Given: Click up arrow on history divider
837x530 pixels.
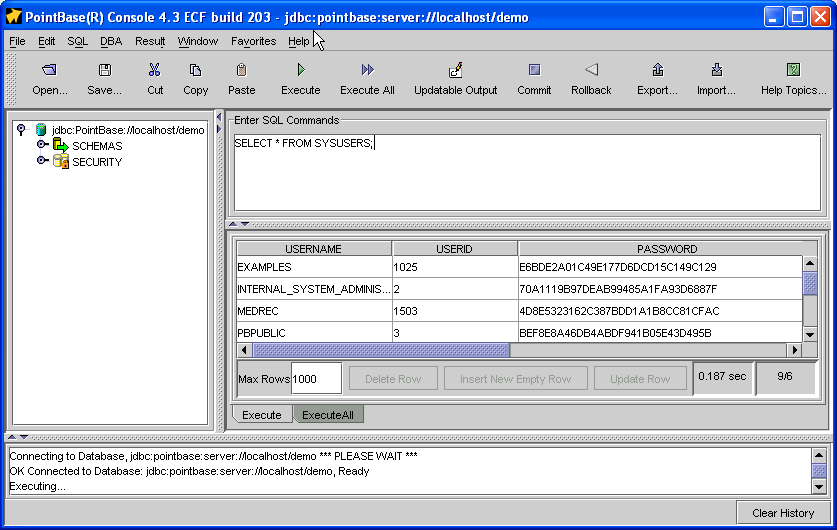Looking at the screenshot, I should click(12, 437).
